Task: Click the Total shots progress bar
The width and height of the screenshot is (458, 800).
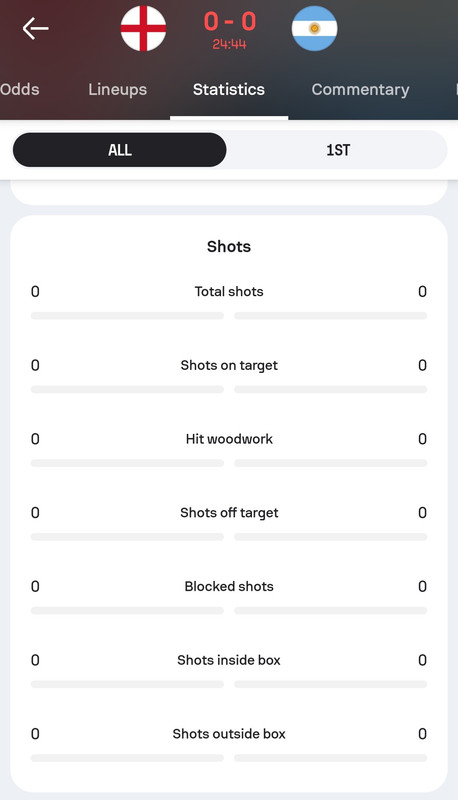Action: tap(229, 316)
